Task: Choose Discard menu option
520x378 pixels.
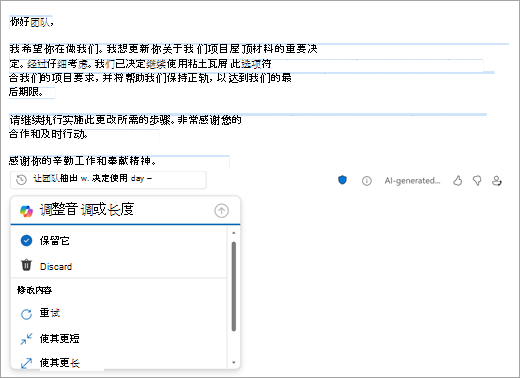Action: [x=119, y=266]
